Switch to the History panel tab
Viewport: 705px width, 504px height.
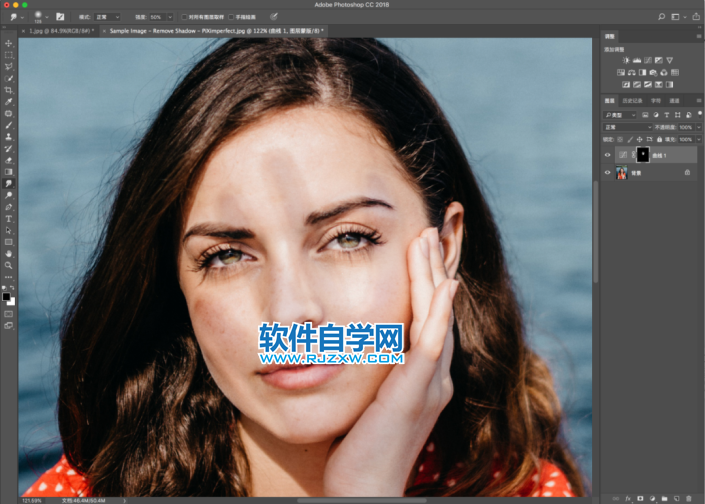[x=632, y=101]
